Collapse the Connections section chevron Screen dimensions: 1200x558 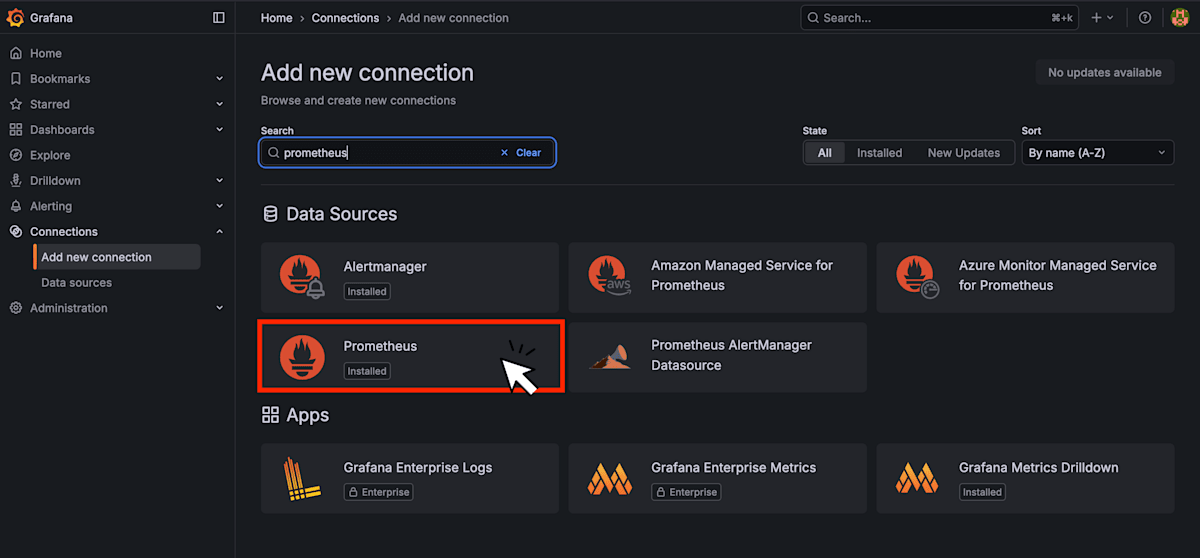click(220, 231)
